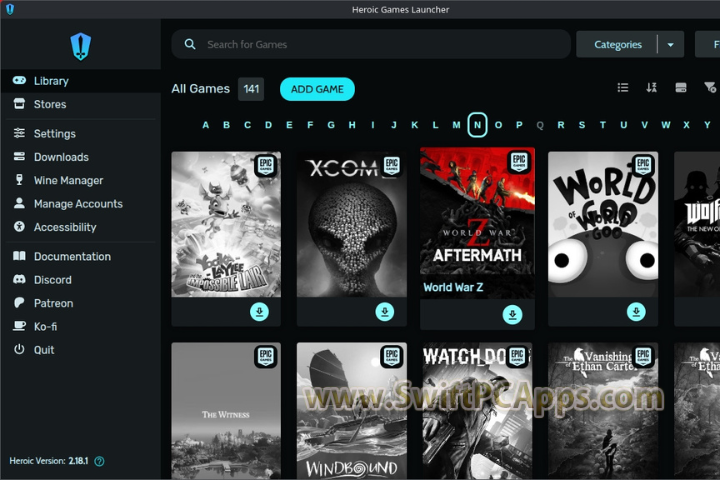Filter games by letter P

[519, 125]
